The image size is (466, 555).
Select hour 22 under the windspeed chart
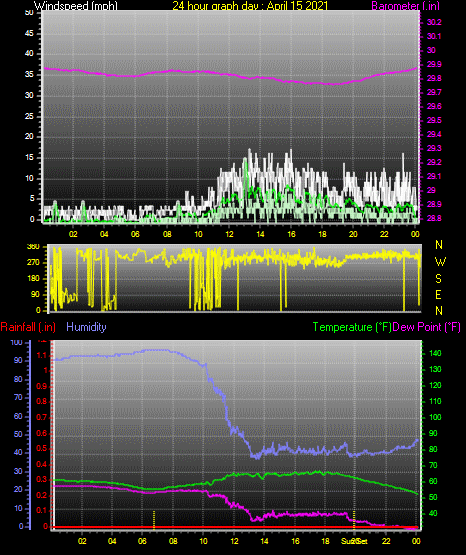tap(384, 234)
